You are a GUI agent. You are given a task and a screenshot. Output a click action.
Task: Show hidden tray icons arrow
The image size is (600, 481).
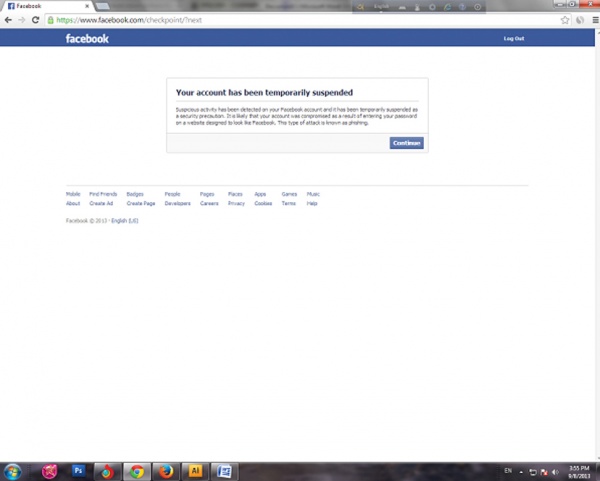pos(521,472)
